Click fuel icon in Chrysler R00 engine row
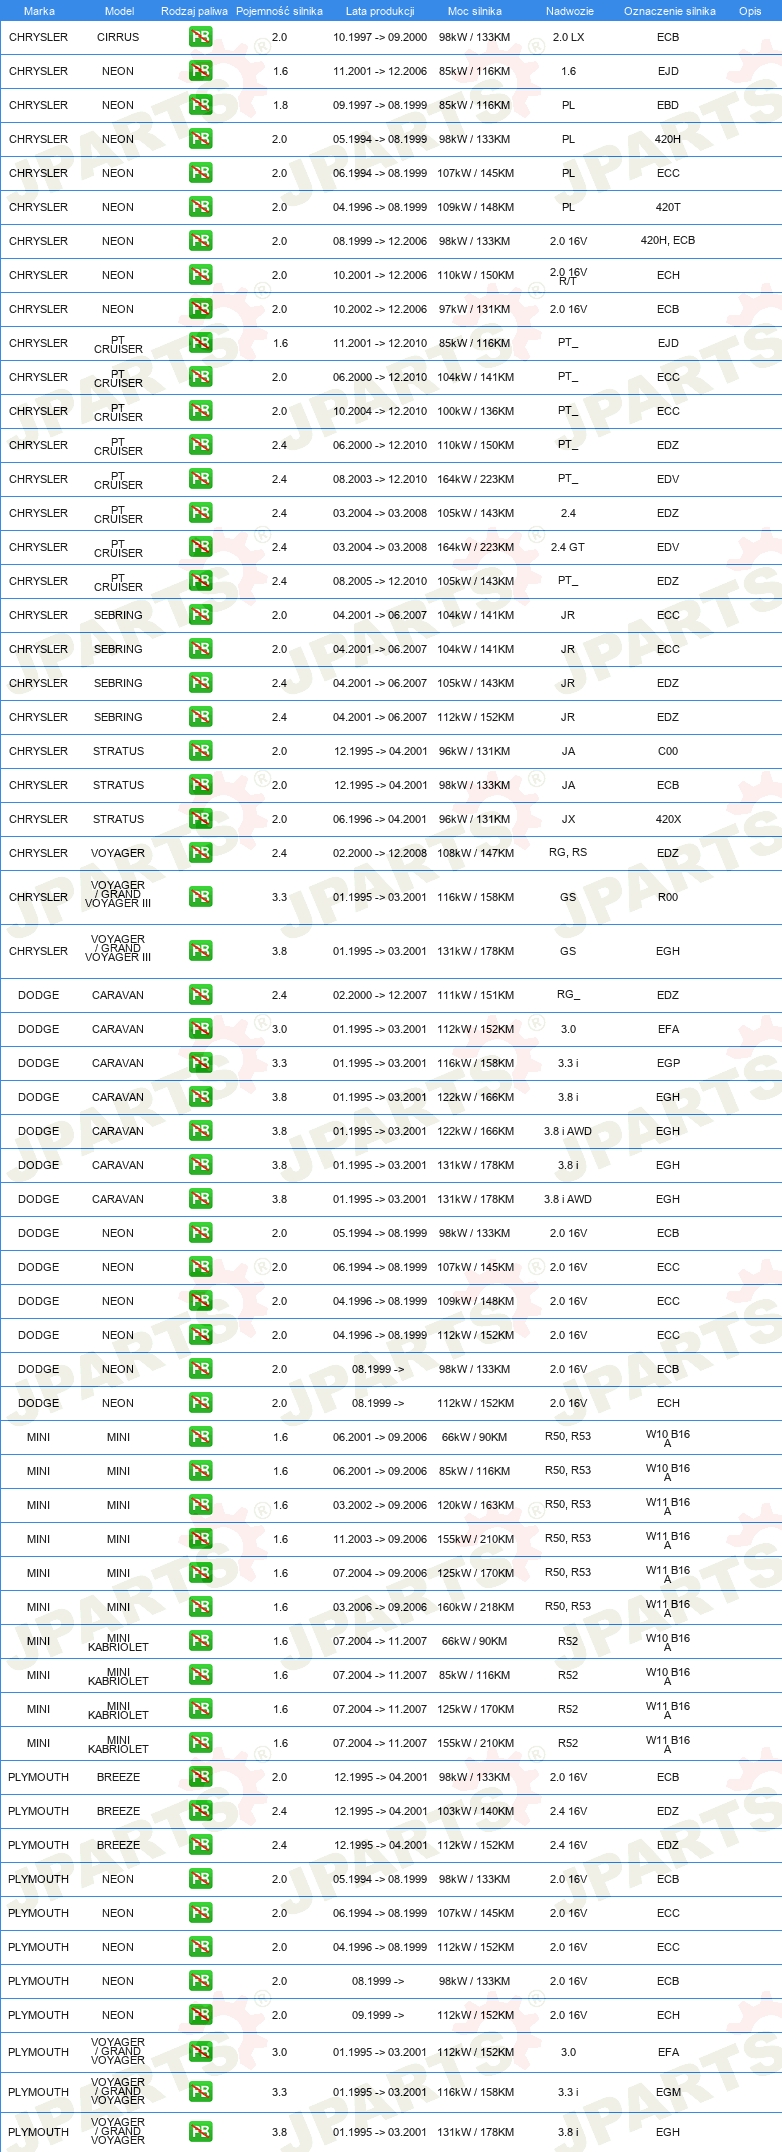 click(200, 897)
